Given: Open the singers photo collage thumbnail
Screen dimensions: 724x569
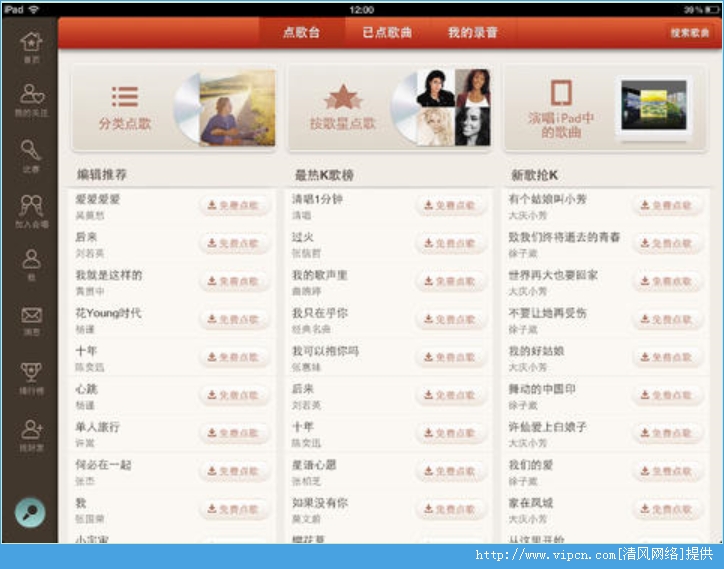Looking at the screenshot, I should [453, 107].
